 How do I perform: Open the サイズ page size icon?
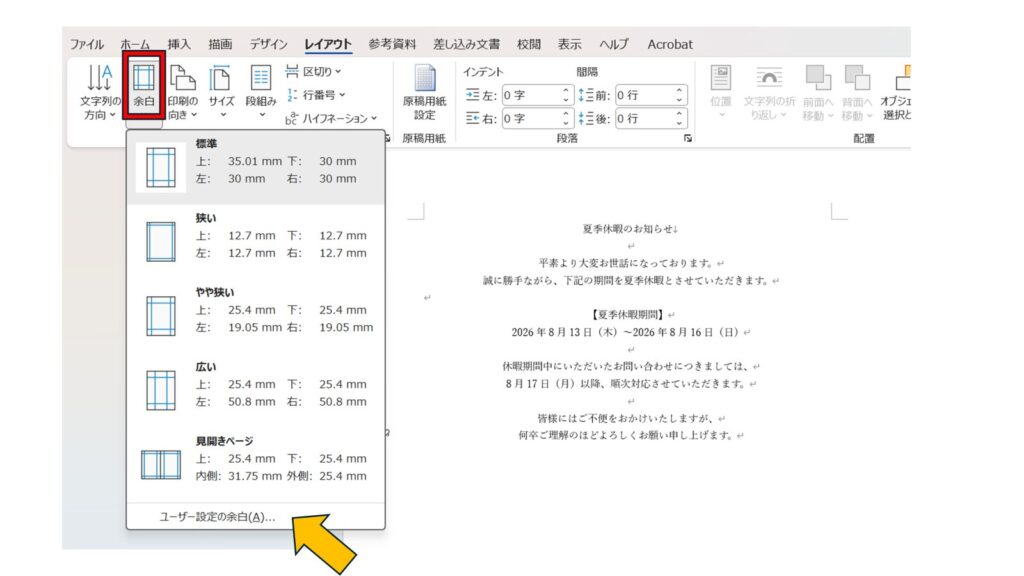click(x=221, y=90)
